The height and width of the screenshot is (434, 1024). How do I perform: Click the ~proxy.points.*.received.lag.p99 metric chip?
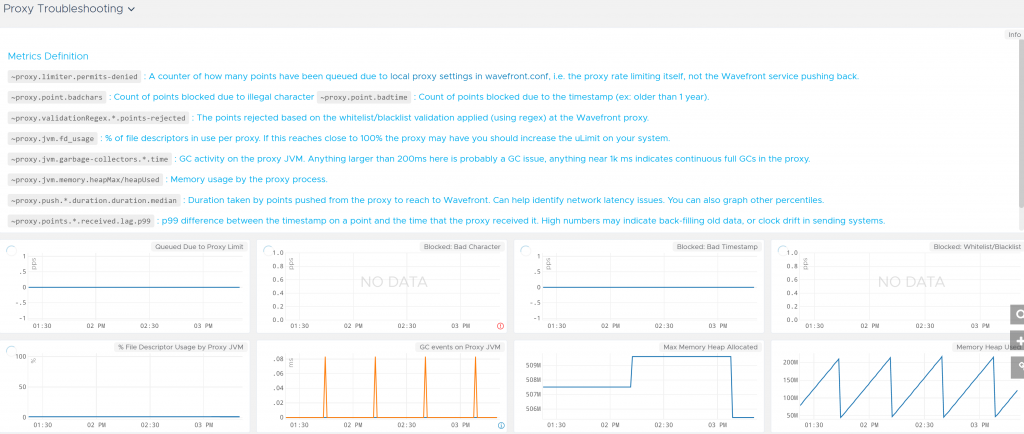tap(82, 221)
